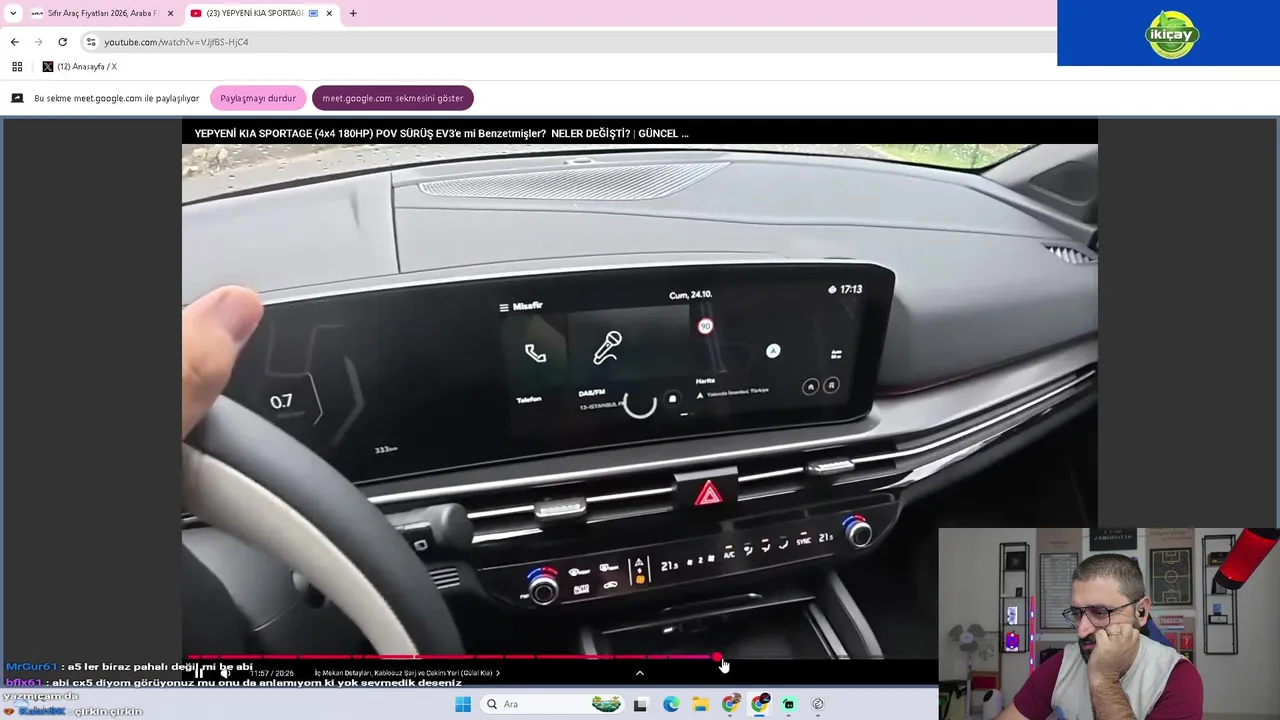The width and height of the screenshot is (1280, 720).
Task: Click the video progress bar scrubber
Action: tap(718, 658)
